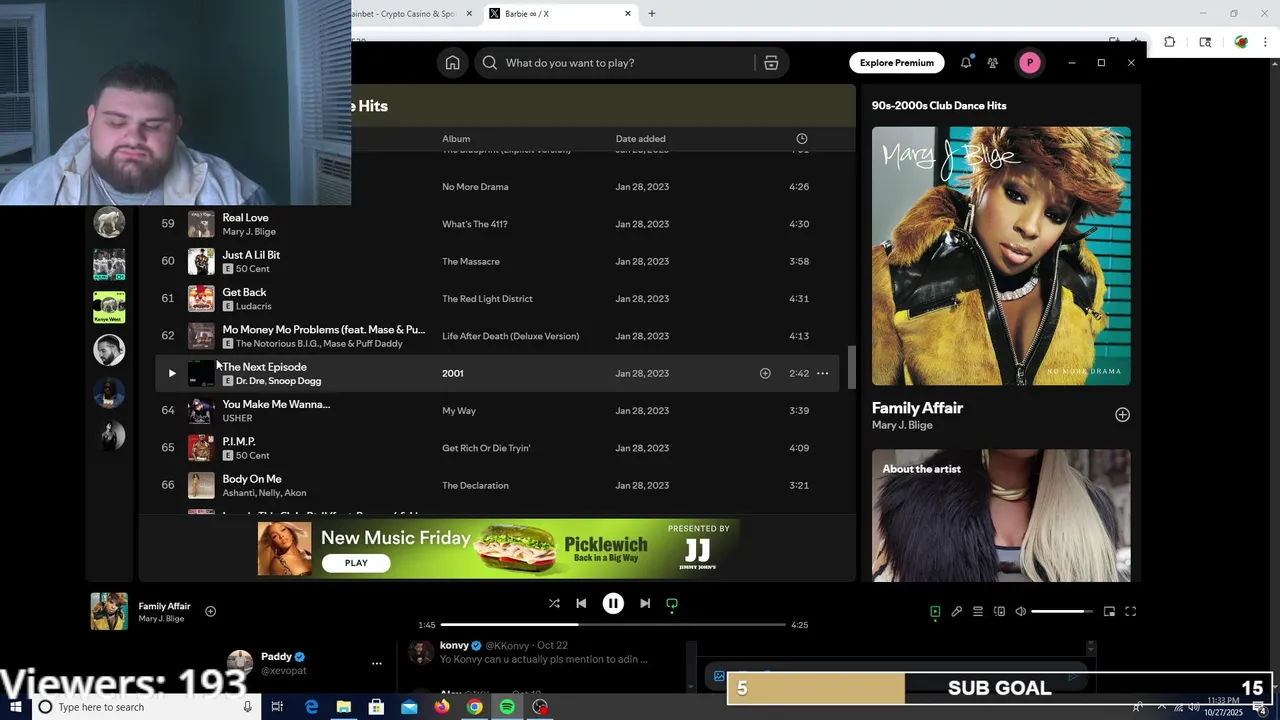Viewport: 1280px width, 720px height.
Task: Close the 'Barbie ∞ / X' tab
Action: point(628,14)
